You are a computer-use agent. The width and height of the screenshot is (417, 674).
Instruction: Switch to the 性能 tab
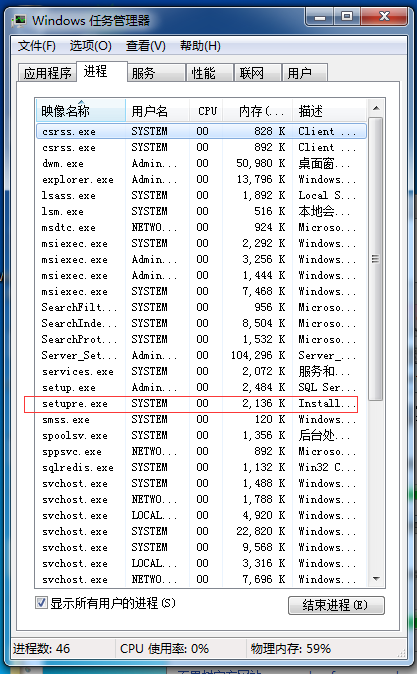[209, 73]
